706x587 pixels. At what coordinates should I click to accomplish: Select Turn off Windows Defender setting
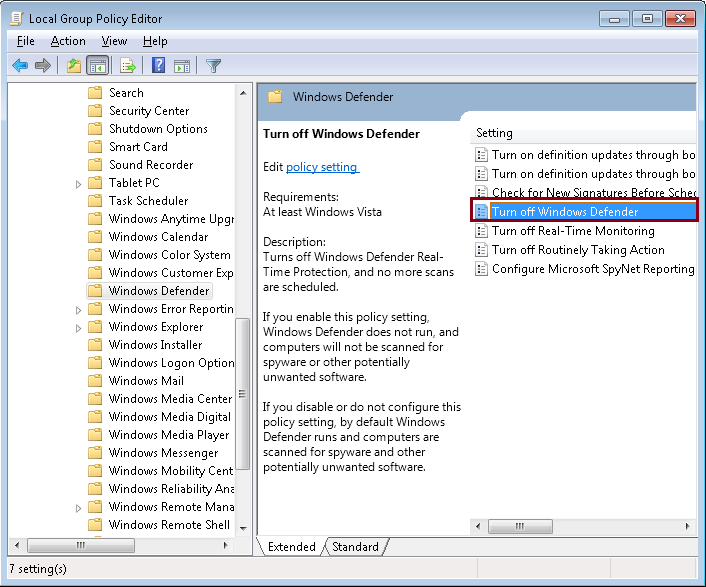click(584, 211)
